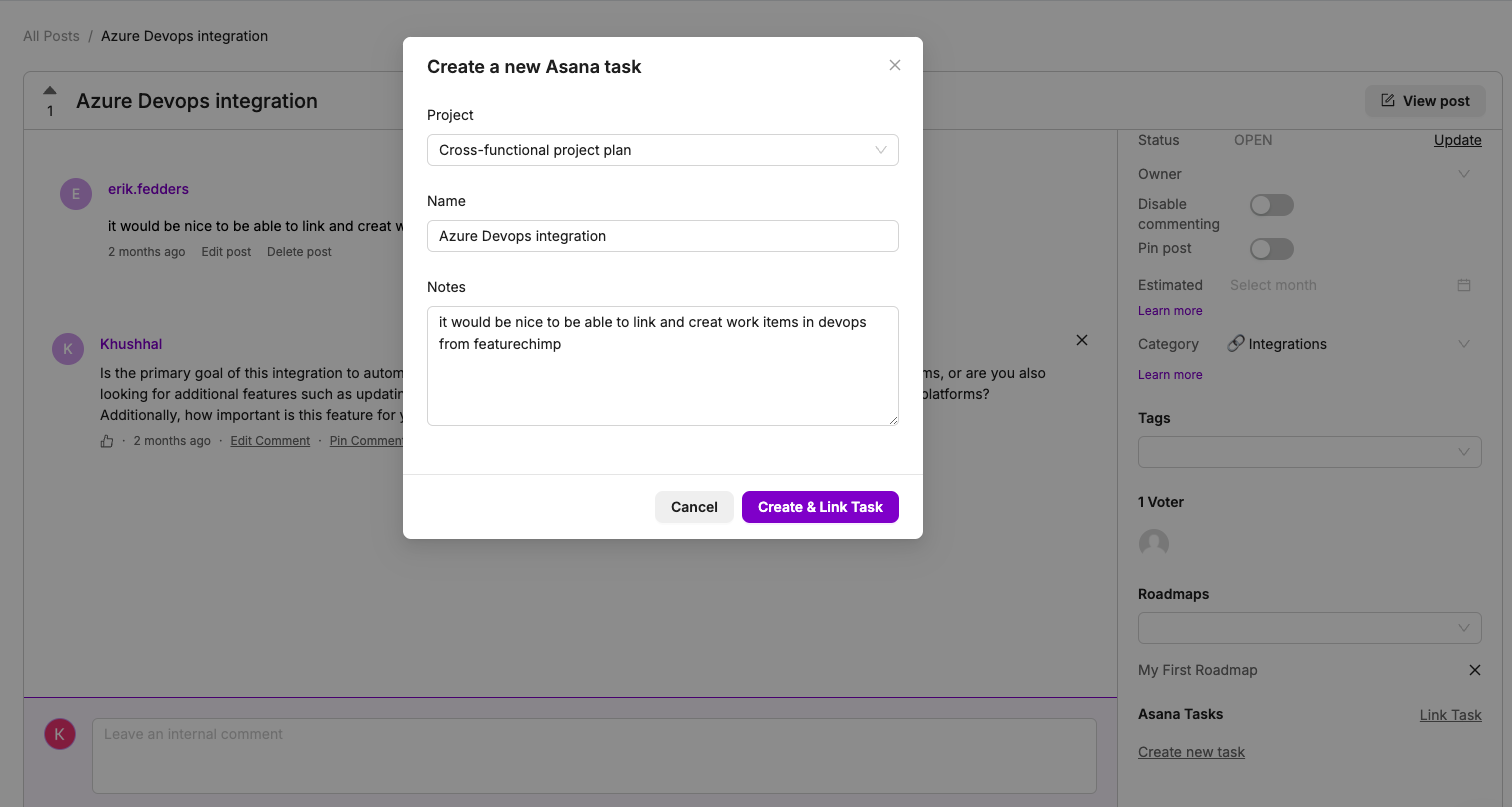Remove My First Roadmap with X icon
The image size is (1512, 807).
pos(1474,670)
